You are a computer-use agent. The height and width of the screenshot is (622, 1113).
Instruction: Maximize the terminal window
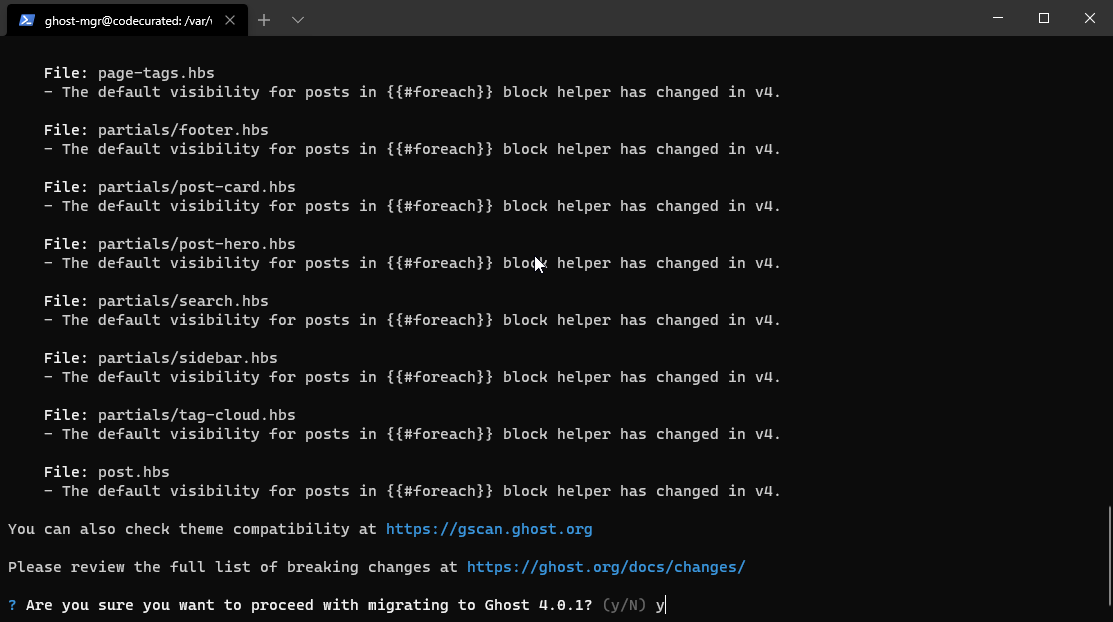click(x=1043, y=18)
